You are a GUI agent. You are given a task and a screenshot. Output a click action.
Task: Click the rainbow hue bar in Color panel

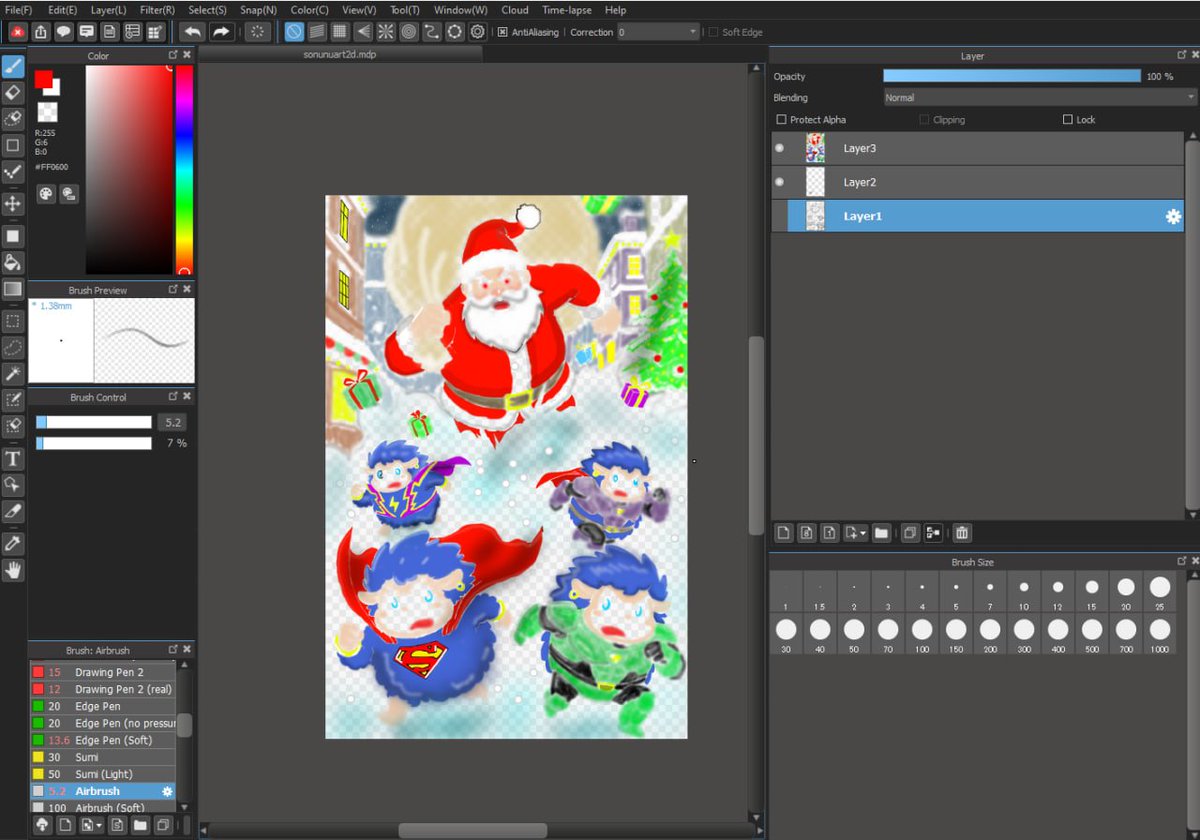tap(184, 170)
